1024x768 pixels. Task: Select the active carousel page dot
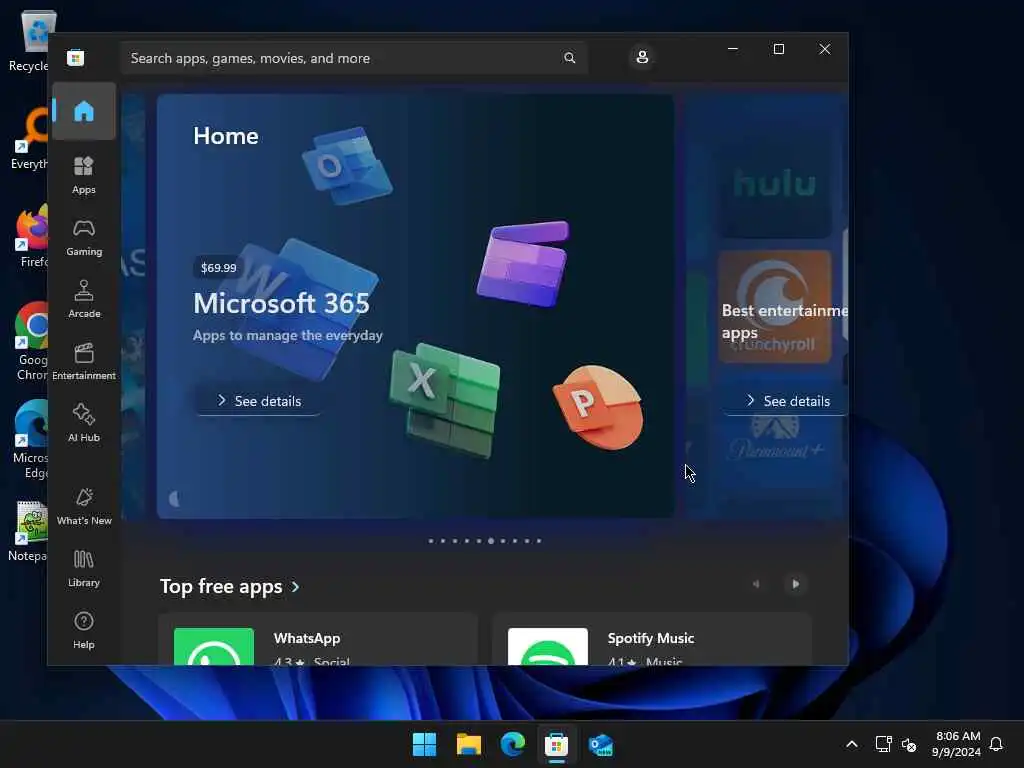coord(491,541)
